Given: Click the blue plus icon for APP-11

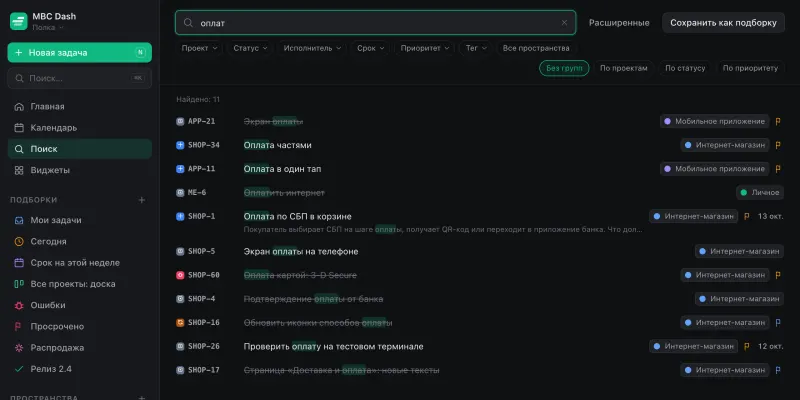Looking at the screenshot, I should (180, 169).
